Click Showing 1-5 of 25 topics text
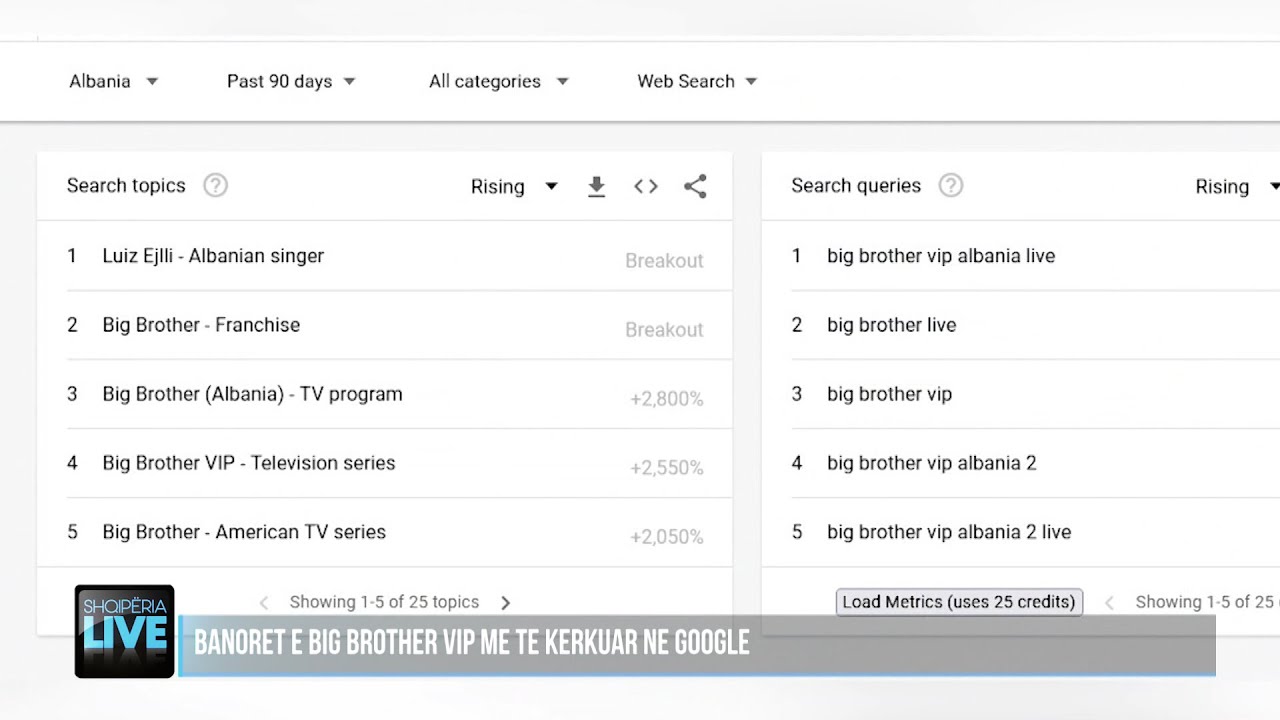Screen dimensions: 1280x720 (384, 602)
